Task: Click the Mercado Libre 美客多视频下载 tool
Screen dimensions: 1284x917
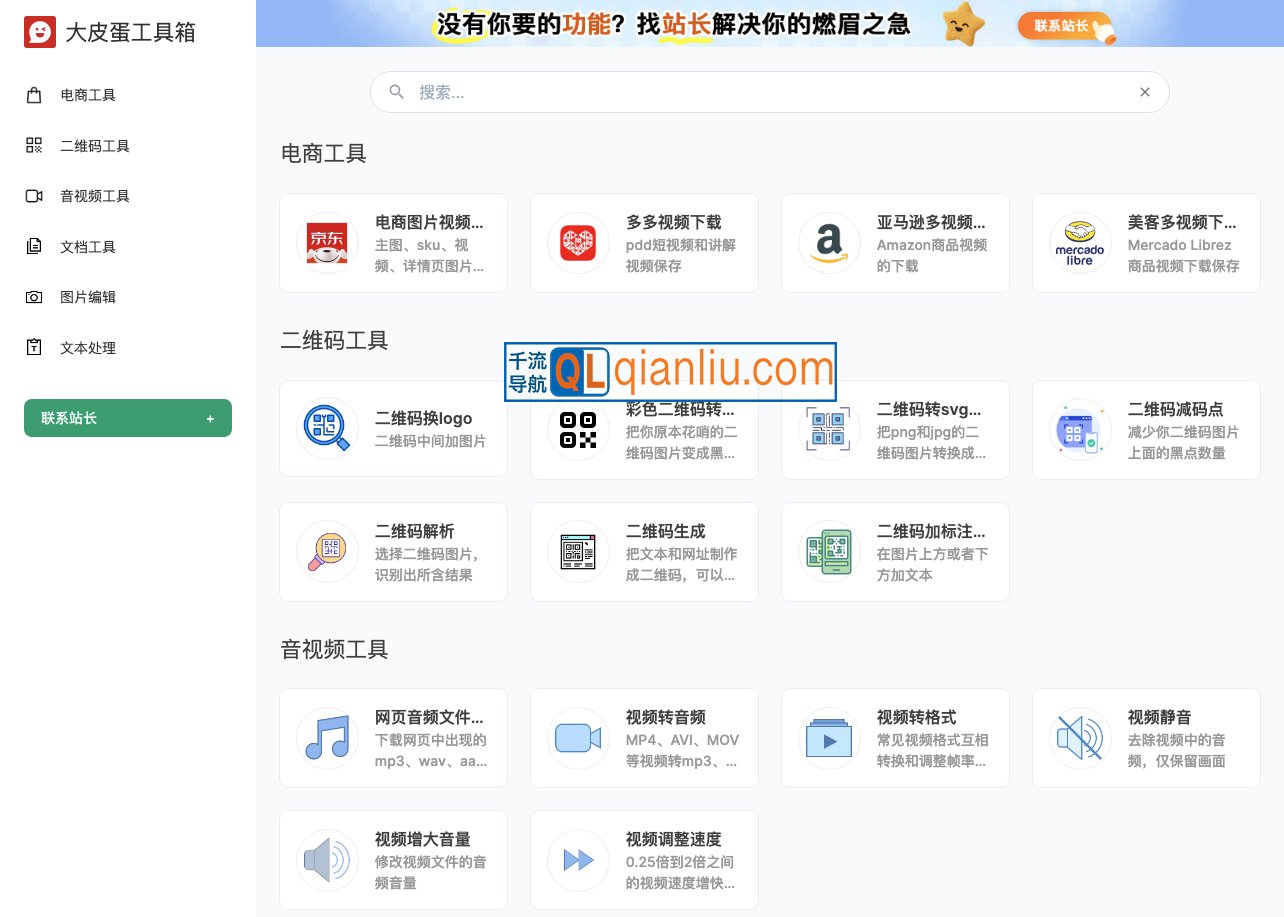Action: click(1146, 243)
